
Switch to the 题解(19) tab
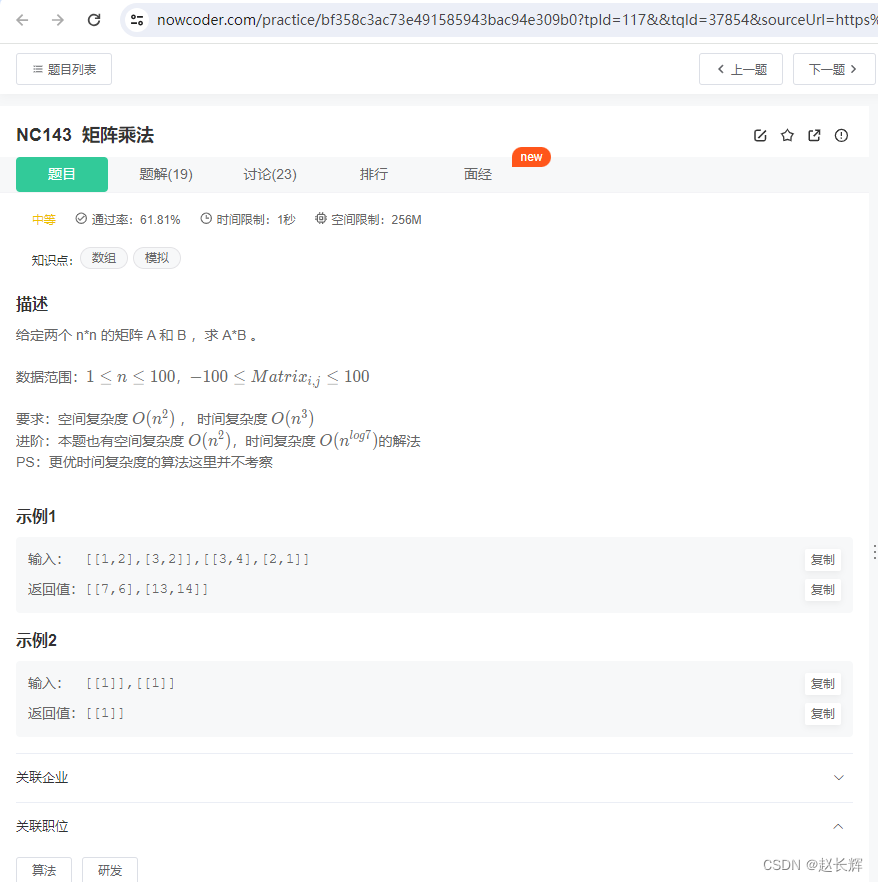(165, 174)
